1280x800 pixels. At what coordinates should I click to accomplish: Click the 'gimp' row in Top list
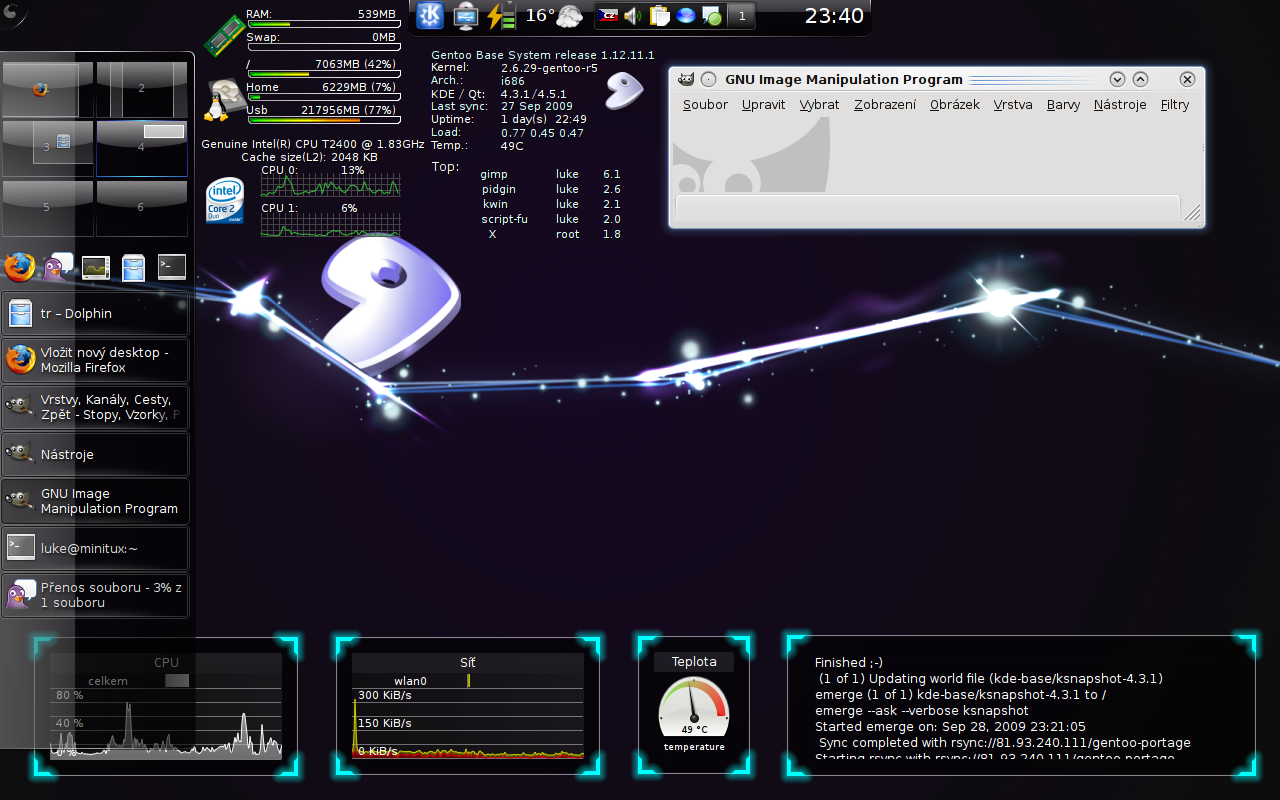click(x=550, y=174)
